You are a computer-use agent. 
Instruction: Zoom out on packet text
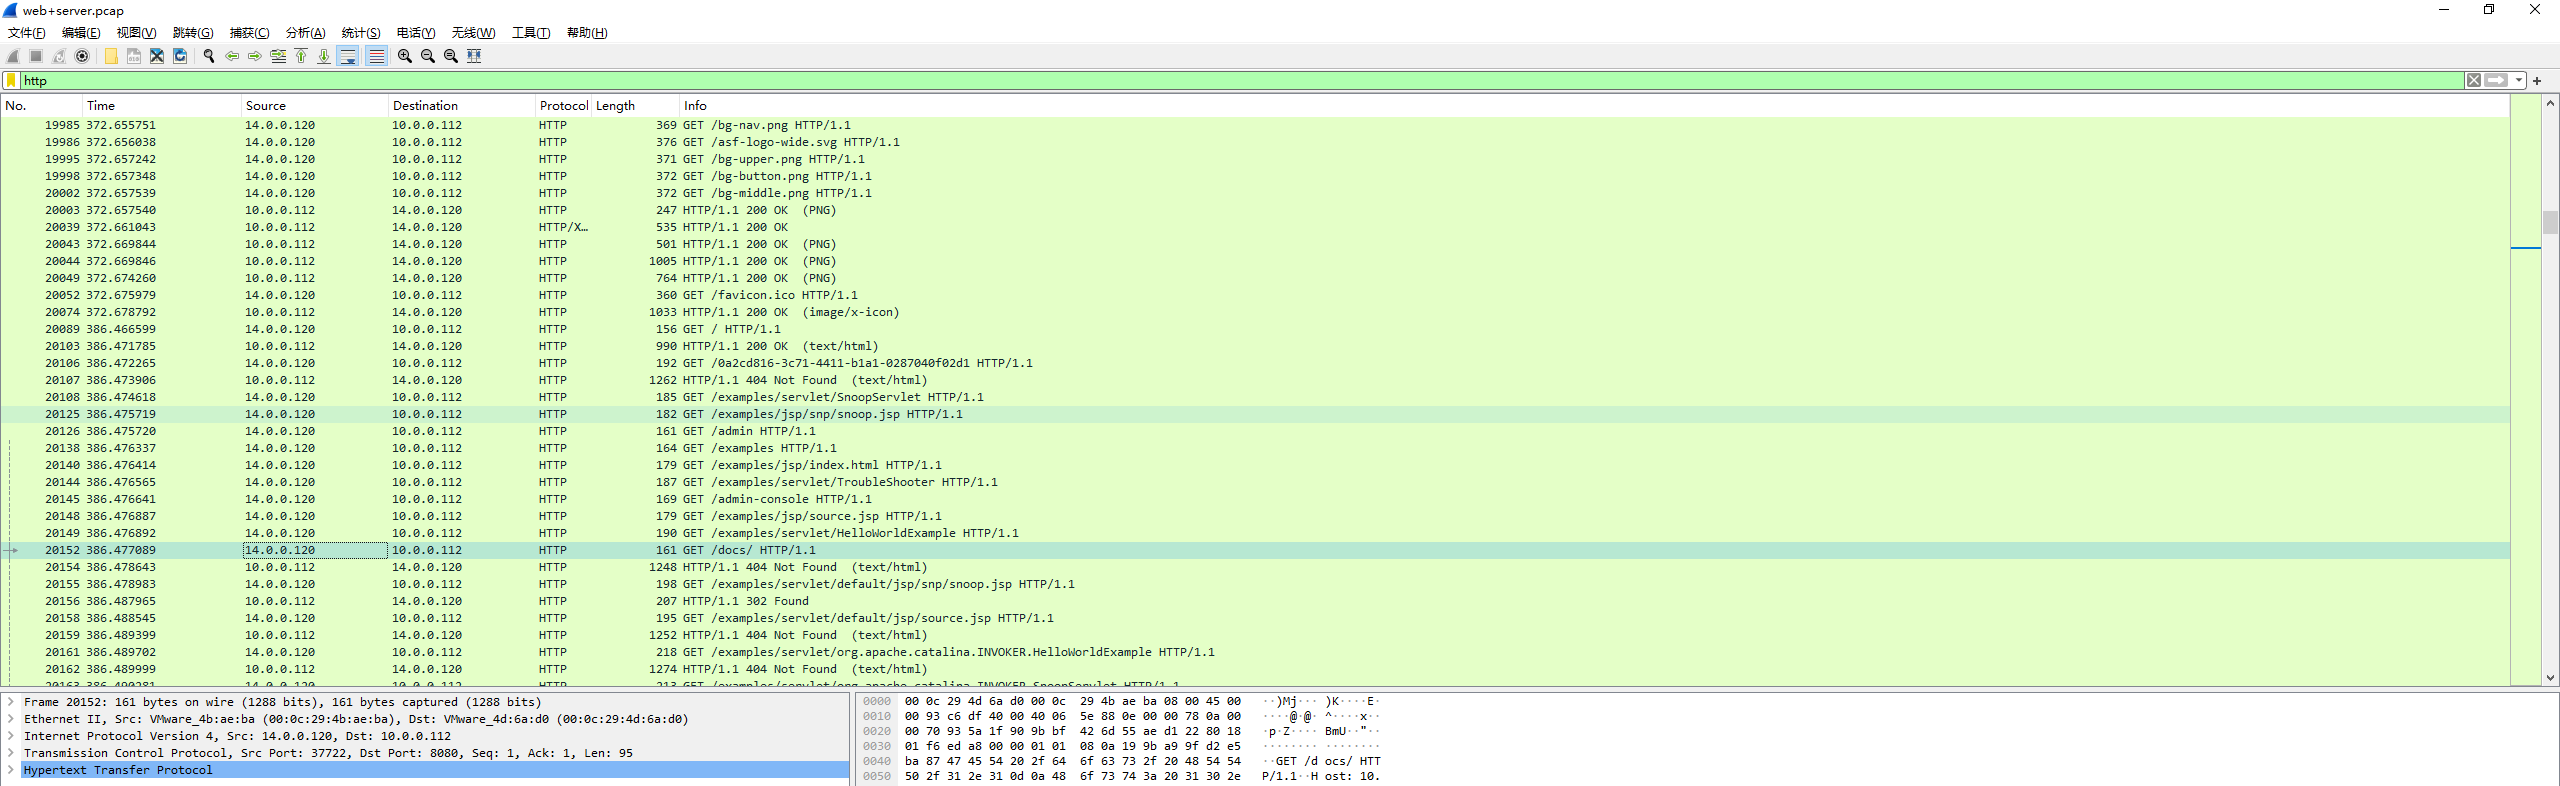coord(428,56)
